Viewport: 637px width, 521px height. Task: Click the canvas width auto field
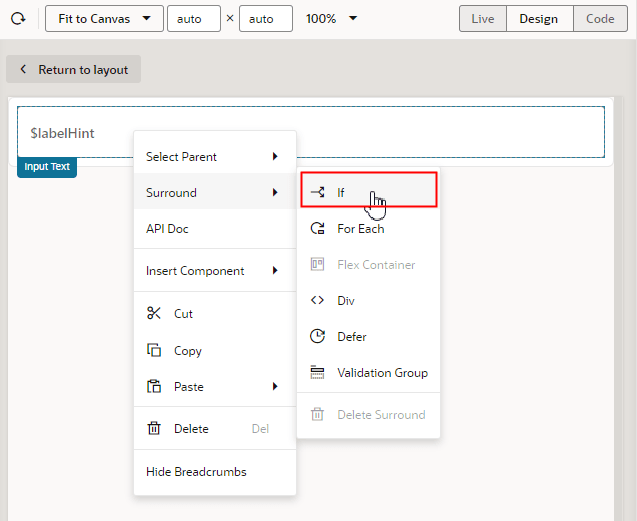[193, 19]
